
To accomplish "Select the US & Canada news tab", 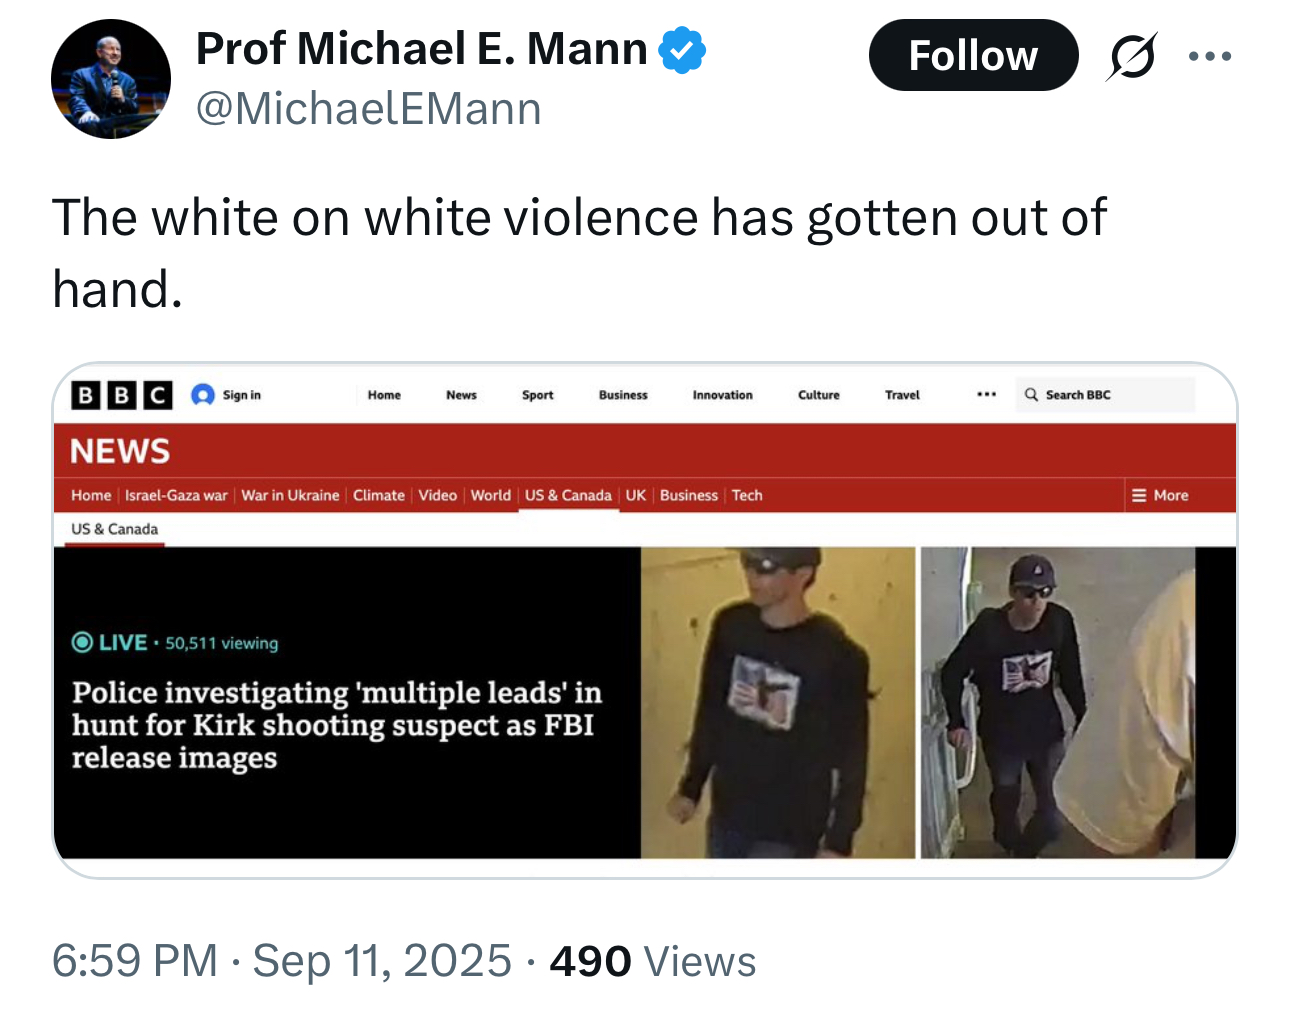I will point(568,495).
